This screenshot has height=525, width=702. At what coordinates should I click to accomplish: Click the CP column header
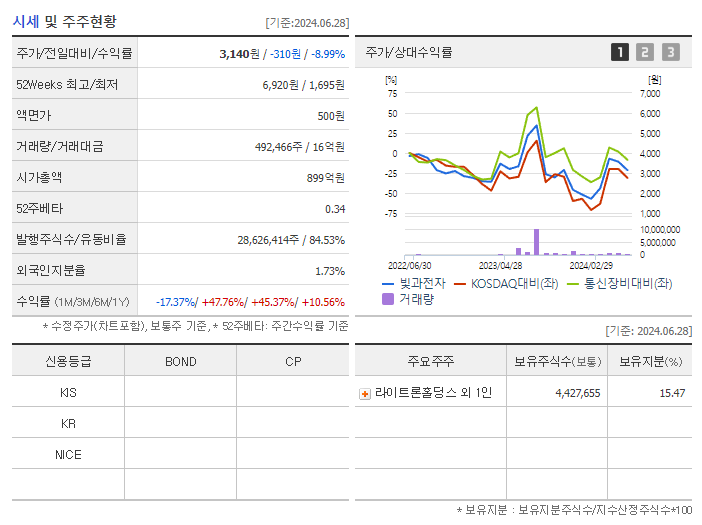point(293,361)
